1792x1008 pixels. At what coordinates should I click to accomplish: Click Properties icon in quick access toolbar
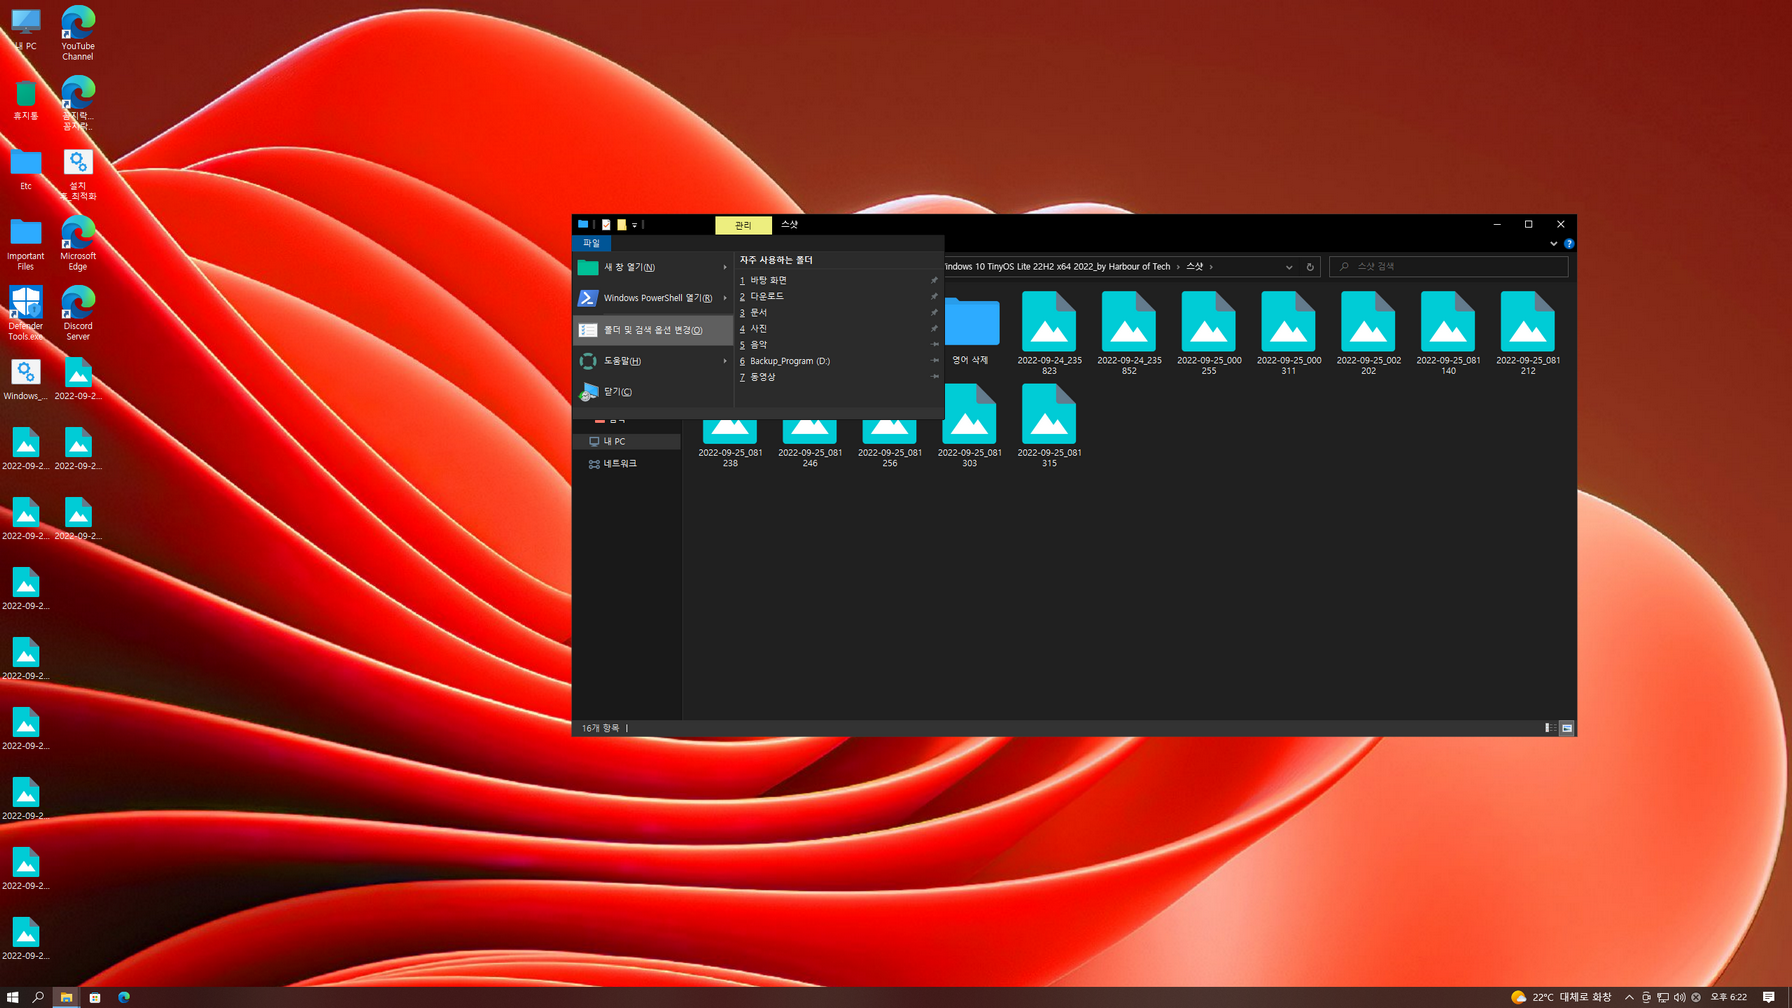click(606, 225)
